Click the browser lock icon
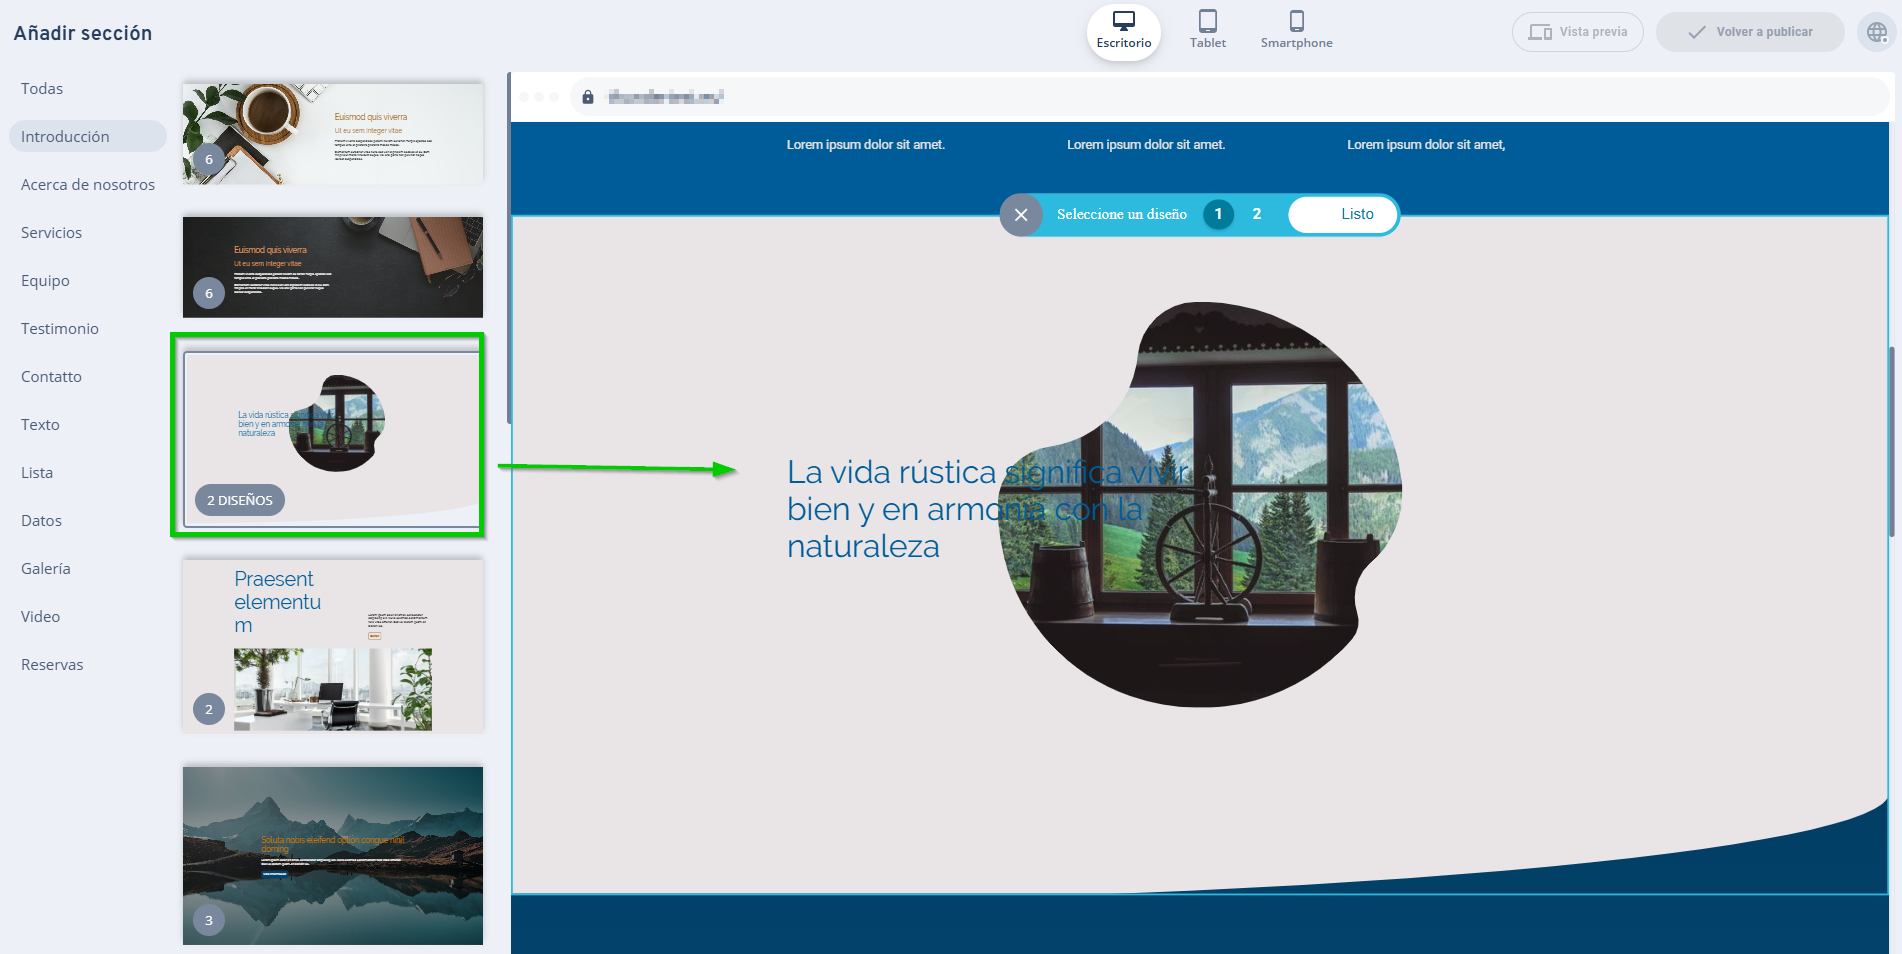 [588, 97]
